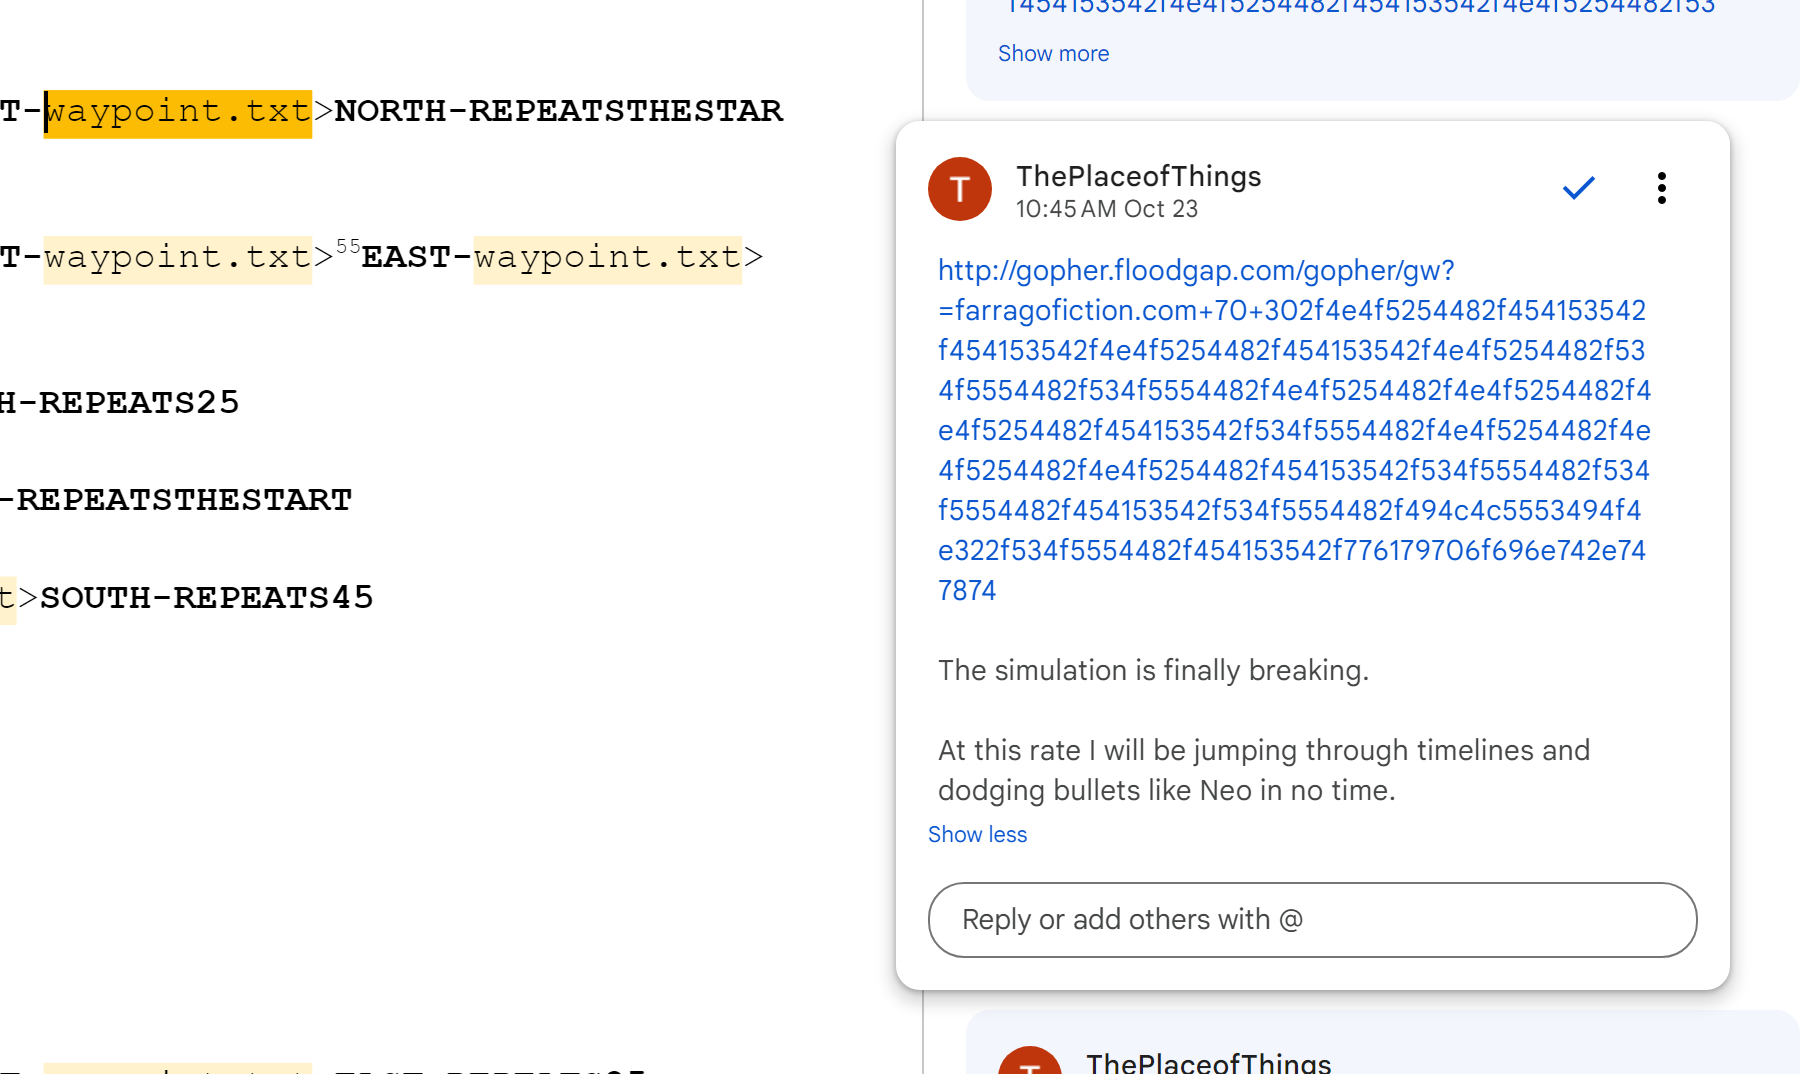Click the H-REPEATS25 line in document
Image resolution: width=1820 pixels, height=1074 pixels.
coord(120,403)
